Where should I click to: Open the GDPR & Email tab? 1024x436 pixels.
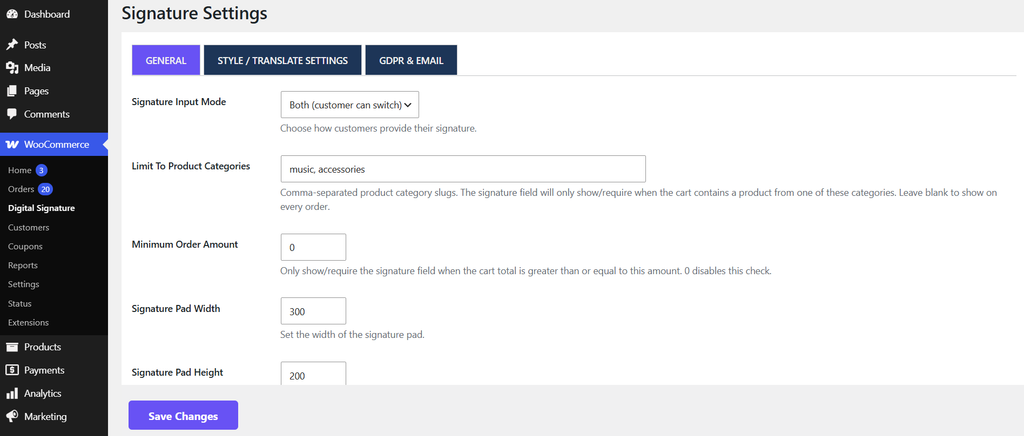click(411, 60)
